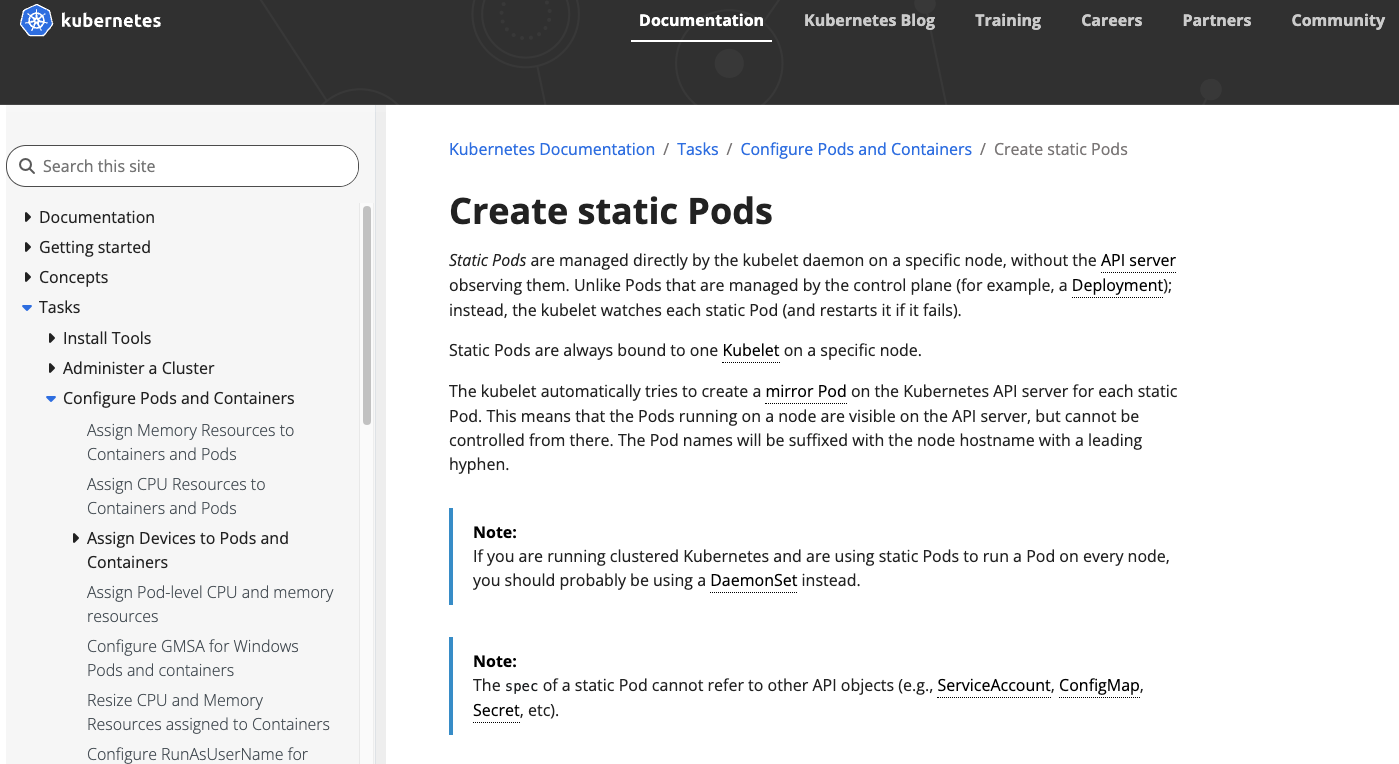This screenshot has width=1399, height=764.
Task: Open the Tasks breadcrumb link
Action: coord(697,149)
